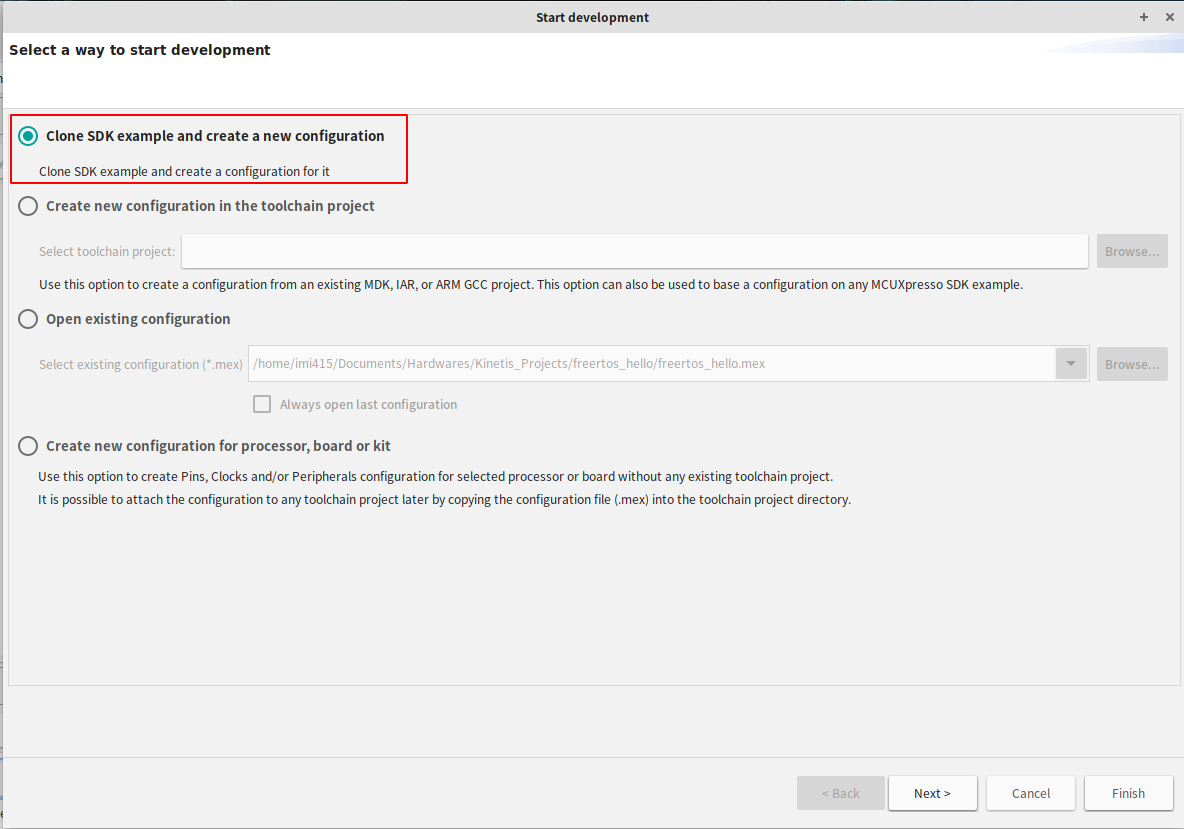Select the Clone SDK example radio button
1184x829 pixels.
point(28,136)
